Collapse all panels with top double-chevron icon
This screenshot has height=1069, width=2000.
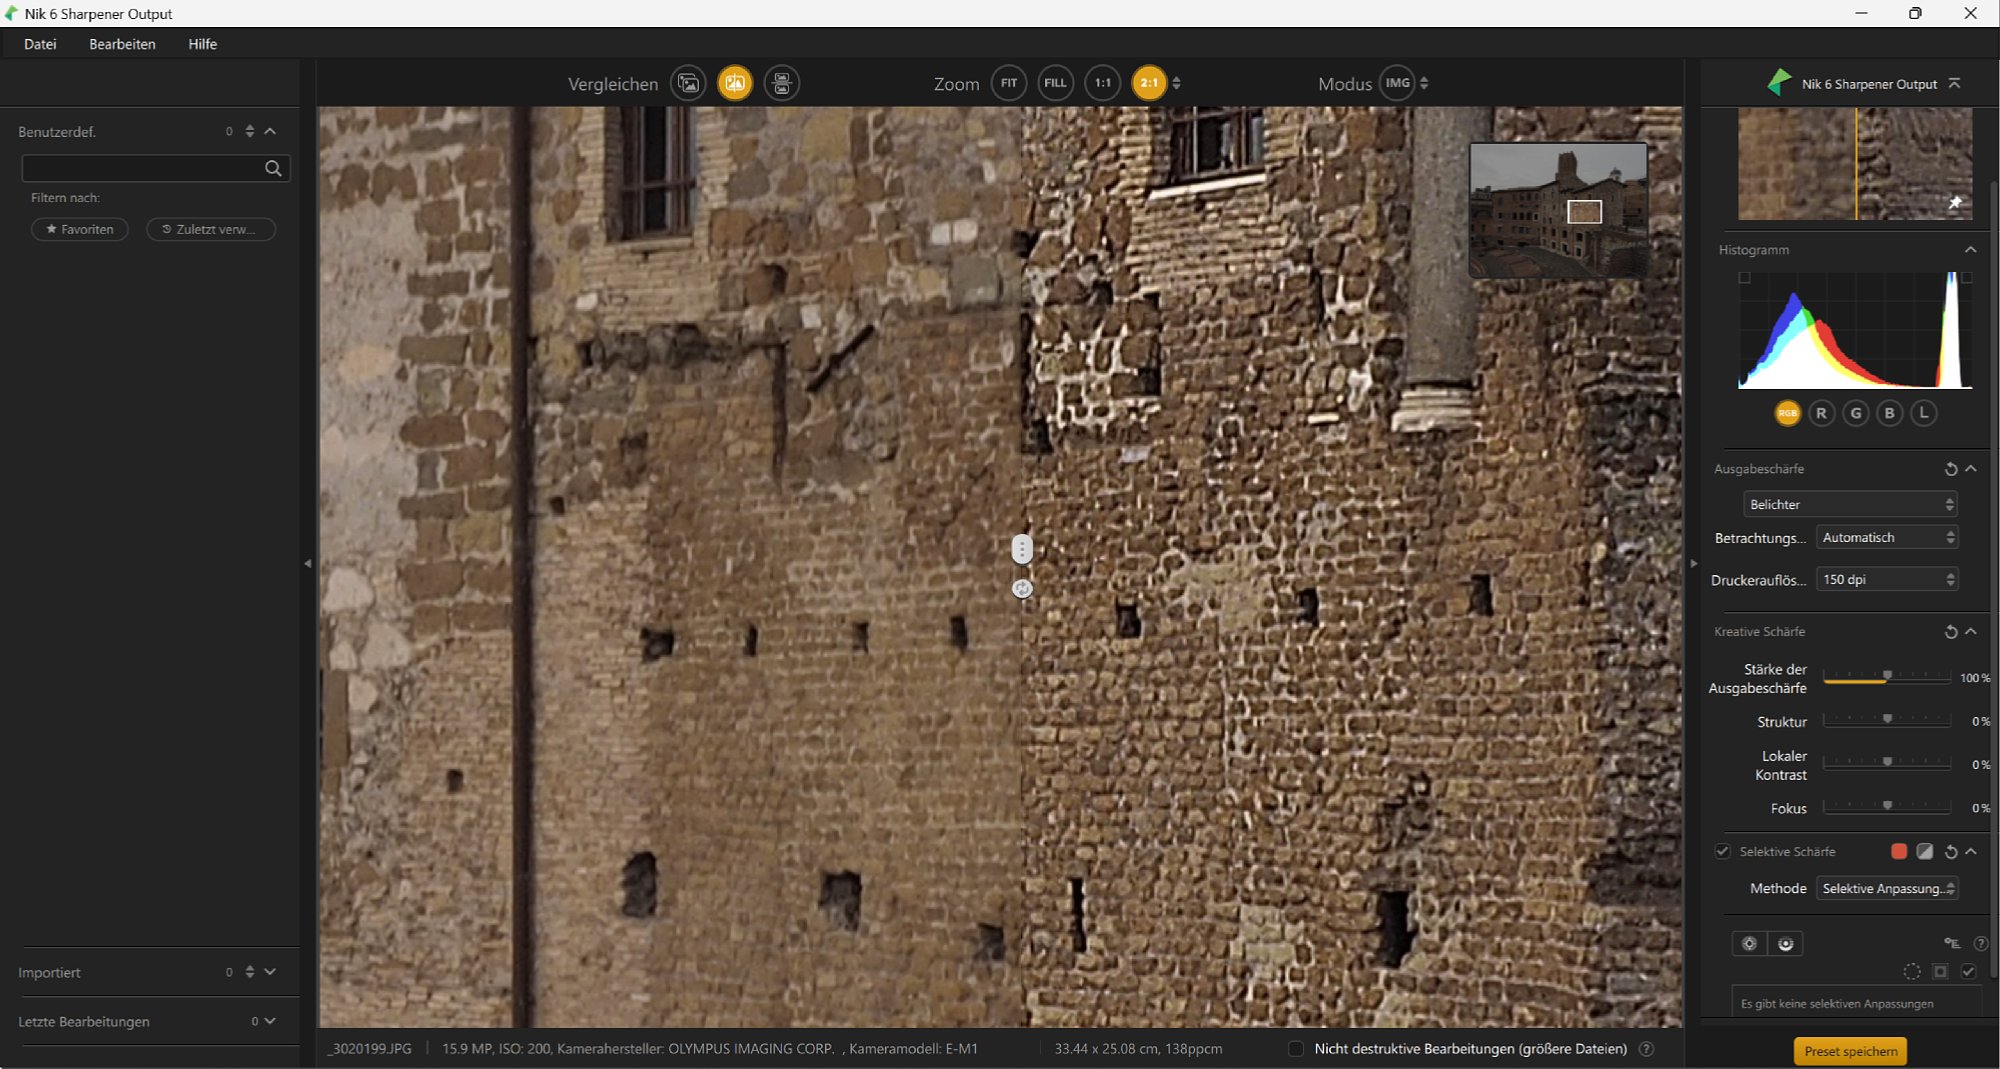pos(1954,84)
